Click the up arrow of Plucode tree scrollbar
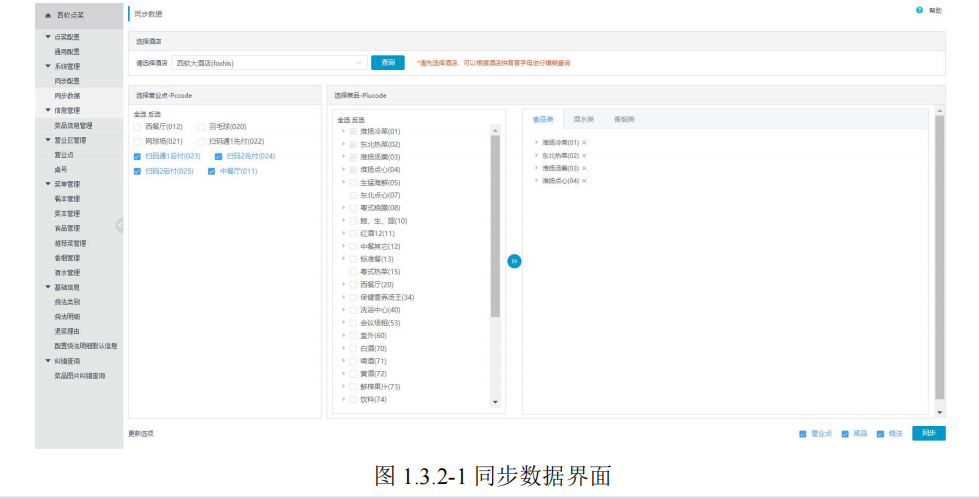979x499 pixels. coord(495,131)
